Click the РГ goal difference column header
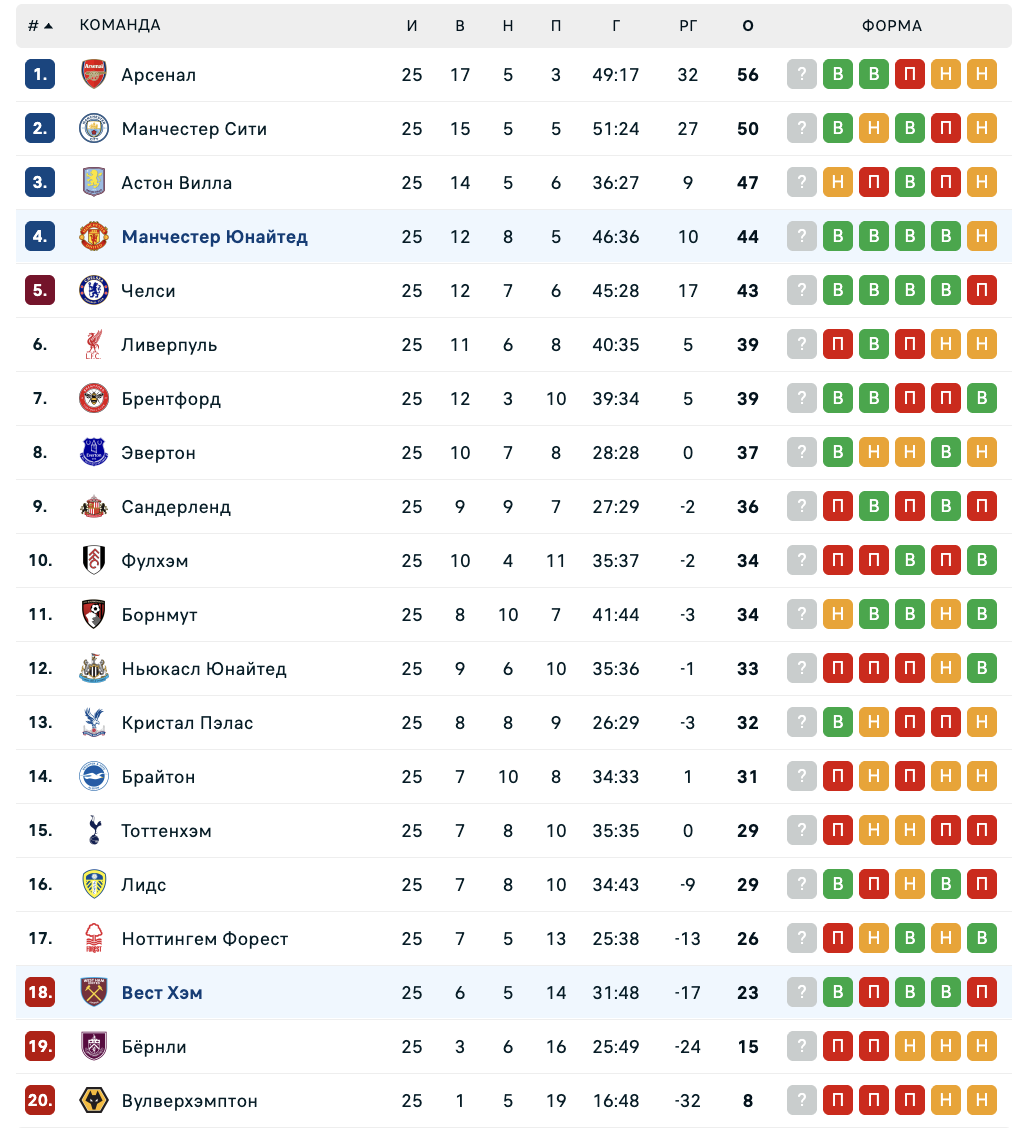Image resolution: width=1030 pixels, height=1136 pixels. pyautogui.click(x=688, y=26)
